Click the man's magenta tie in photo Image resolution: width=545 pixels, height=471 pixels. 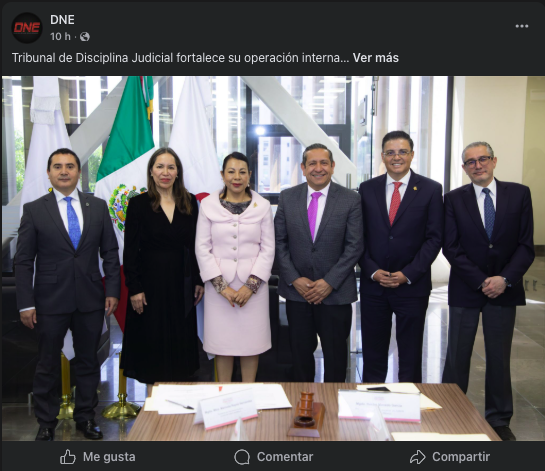pos(314,215)
